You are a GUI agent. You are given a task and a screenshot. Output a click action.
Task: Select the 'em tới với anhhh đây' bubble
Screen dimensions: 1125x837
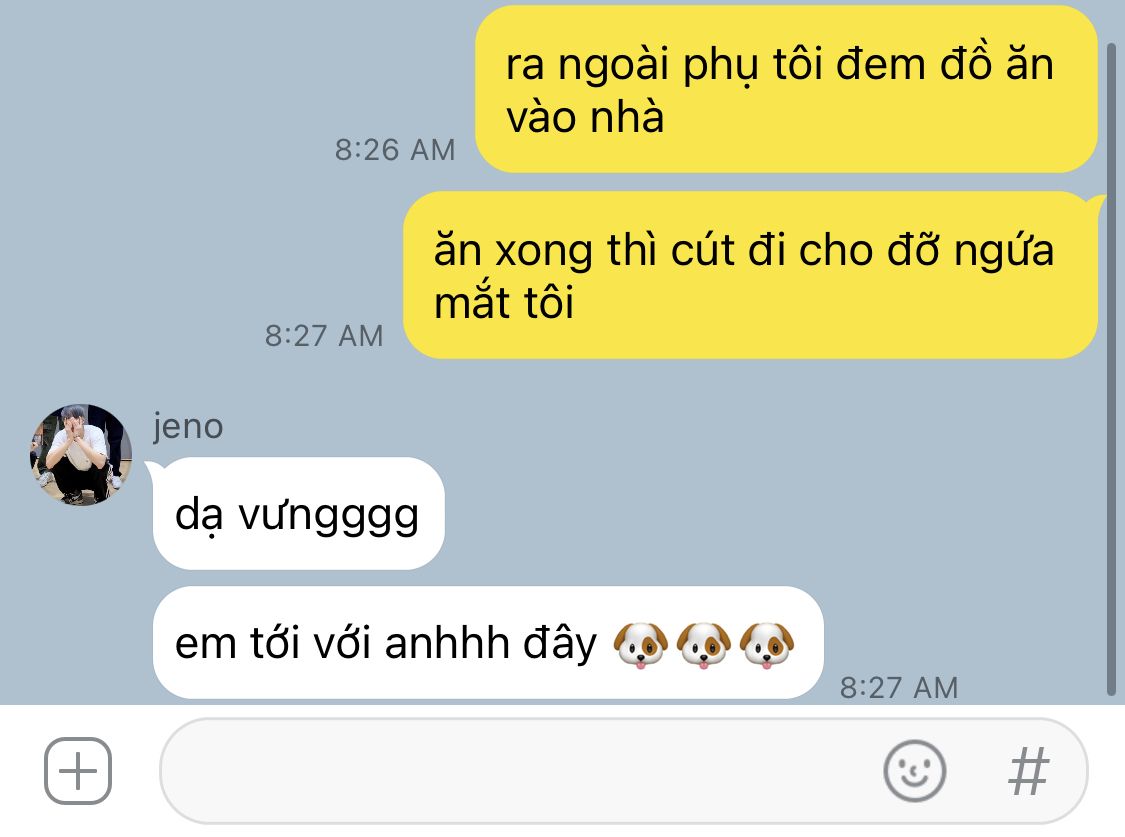click(488, 643)
